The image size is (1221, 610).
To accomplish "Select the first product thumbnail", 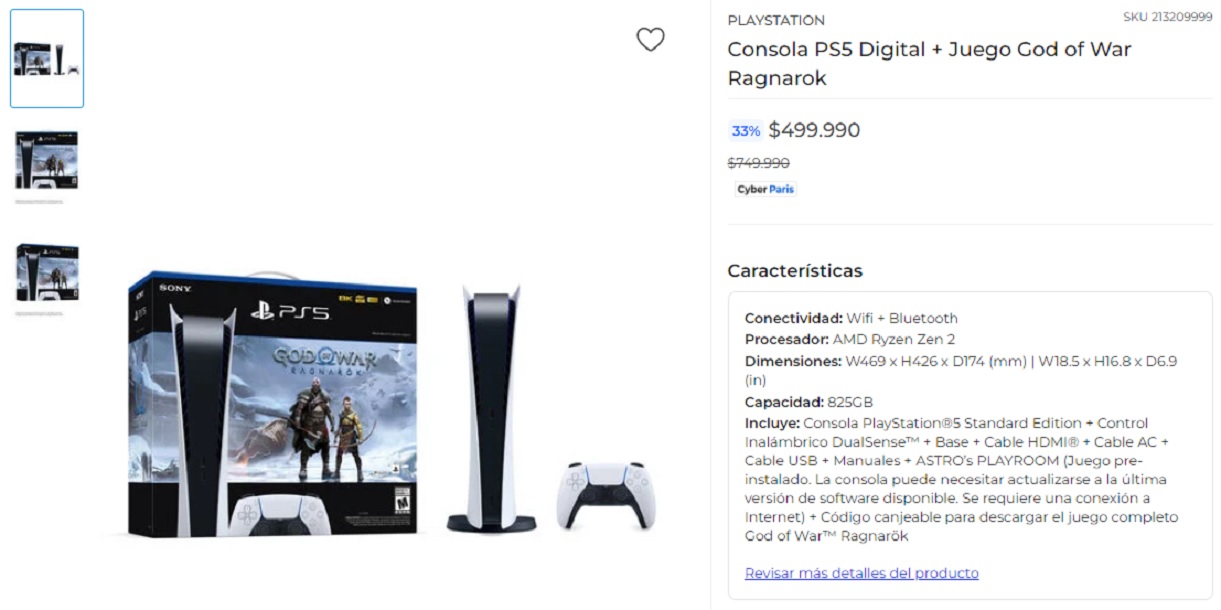I will point(47,58).
